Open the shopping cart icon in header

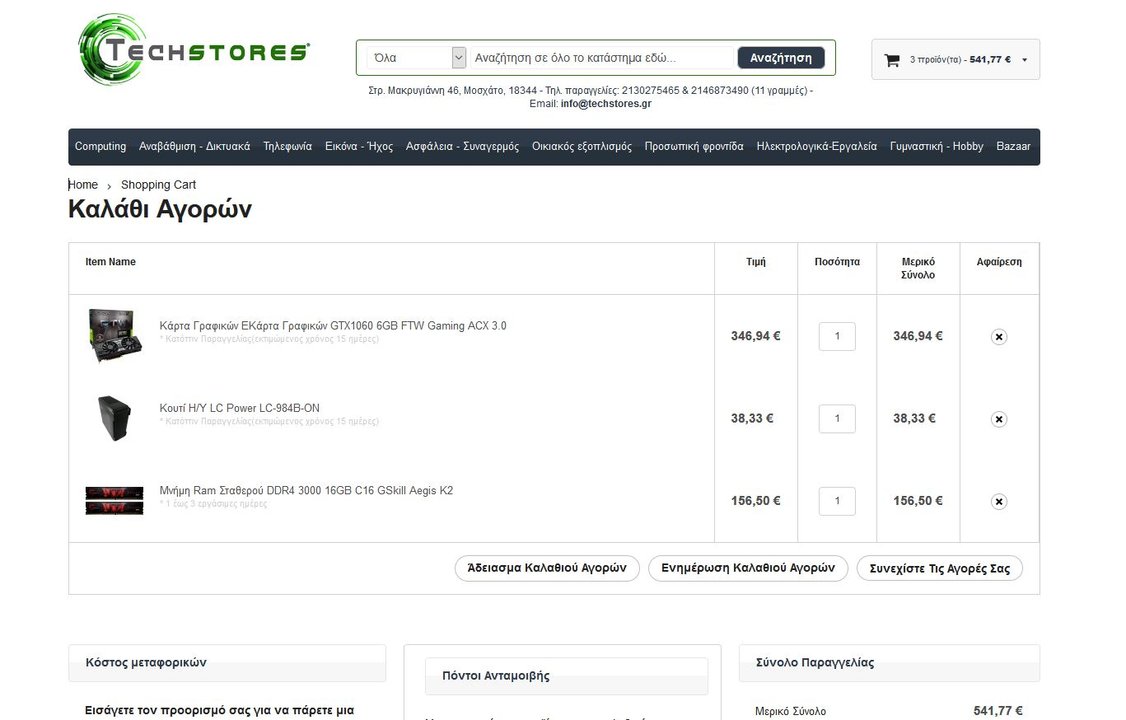click(892, 60)
